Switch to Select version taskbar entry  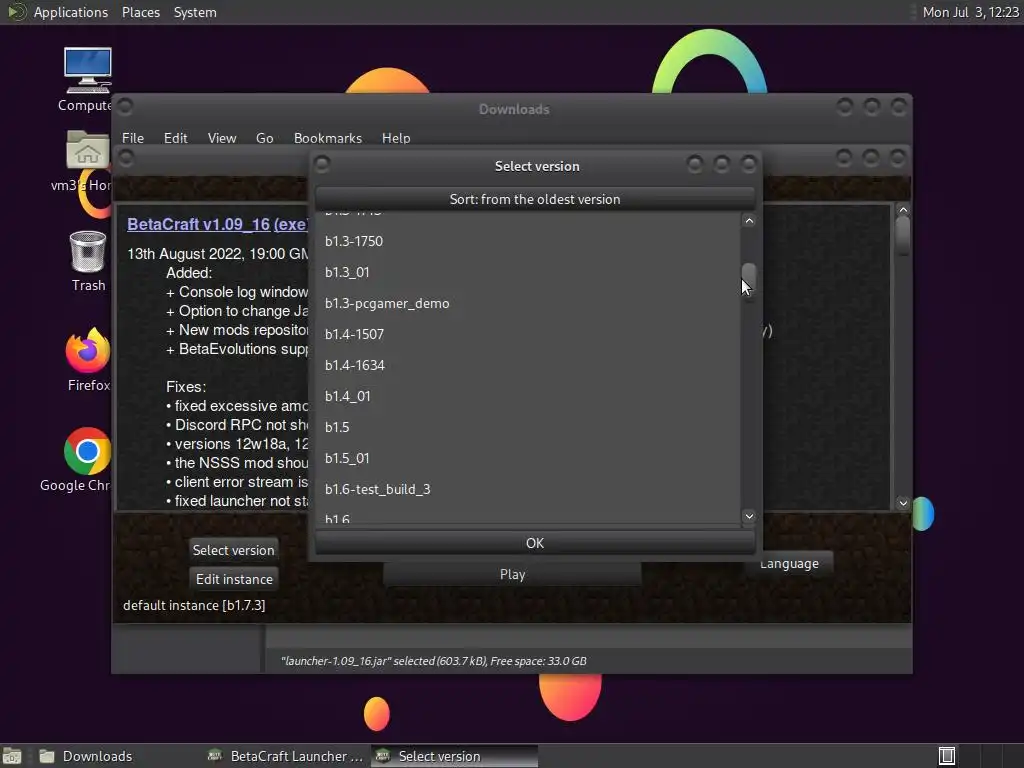tap(455, 756)
